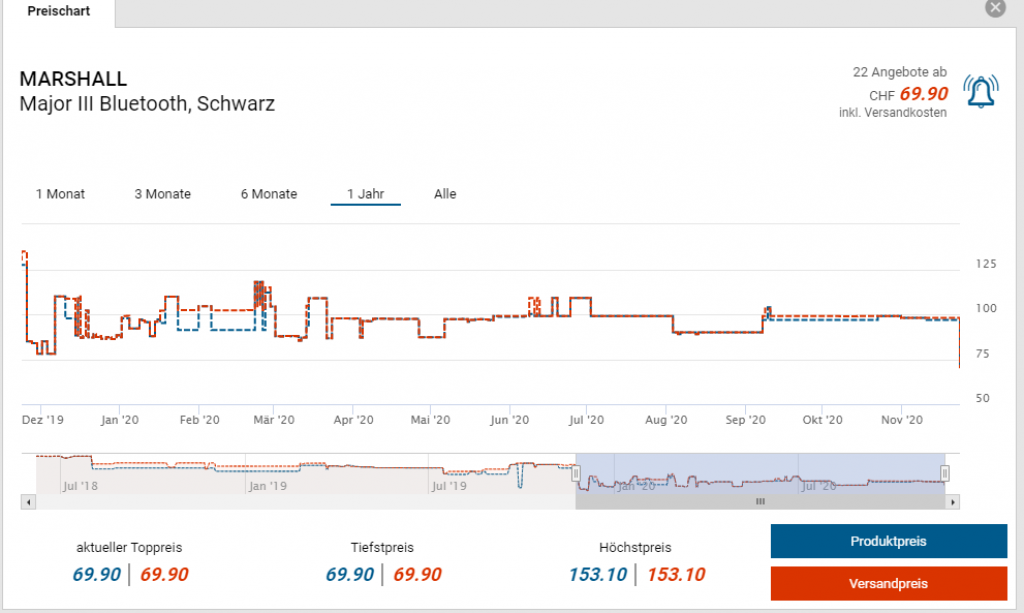The height and width of the screenshot is (613, 1024).
Task: Choose the 1 Jahr time range
Action: 366,194
